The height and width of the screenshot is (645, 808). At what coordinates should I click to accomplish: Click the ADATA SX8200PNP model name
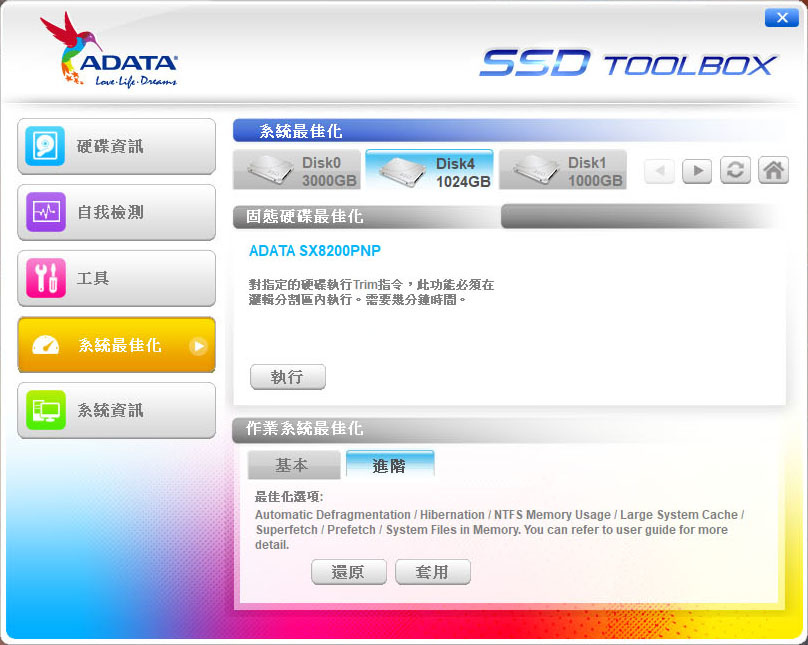click(315, 251)
